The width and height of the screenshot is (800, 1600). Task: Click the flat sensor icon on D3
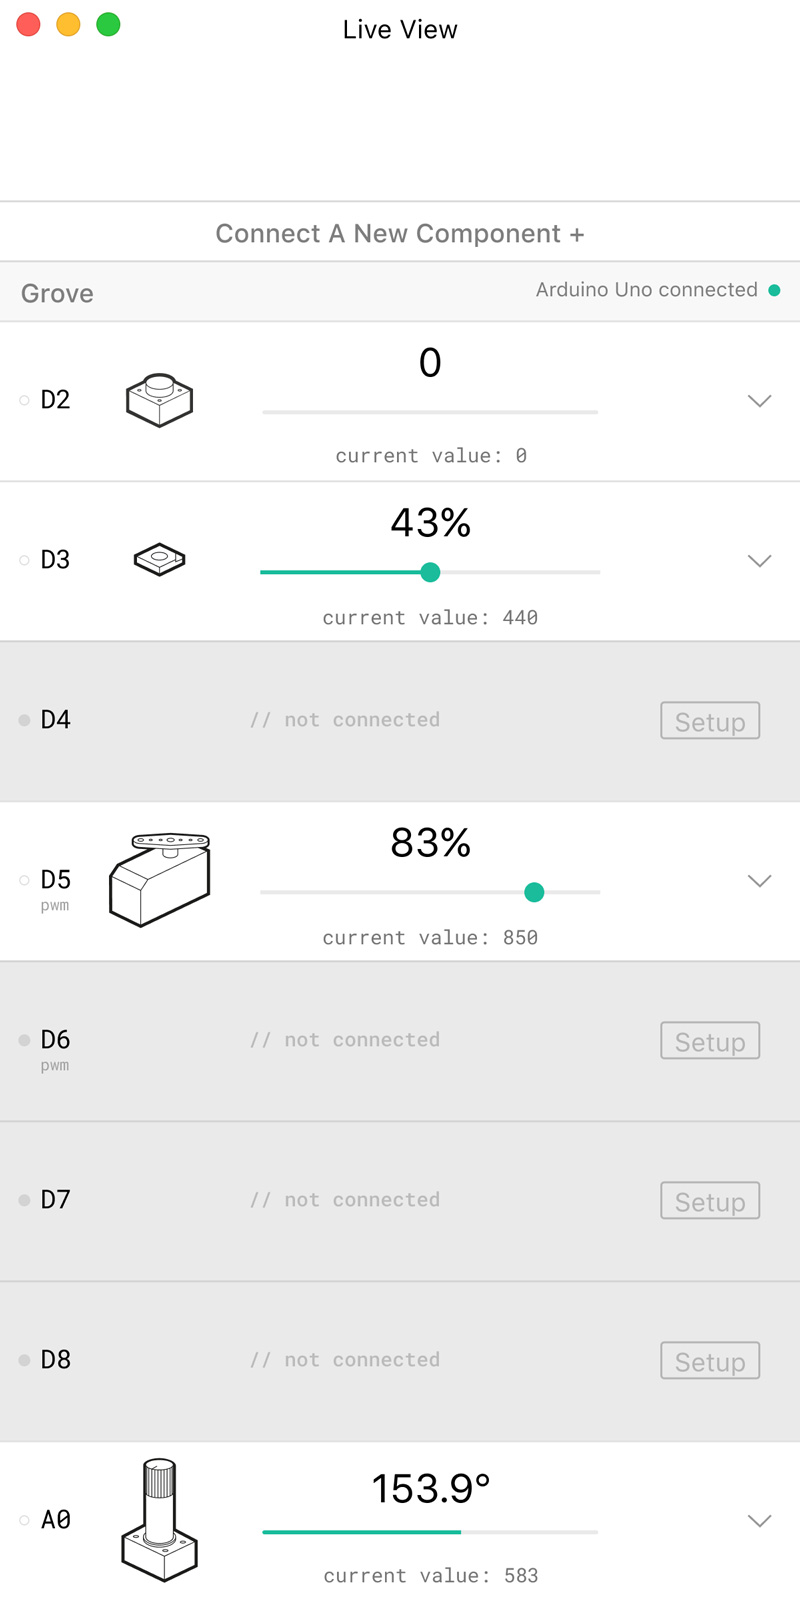[159, 559]
